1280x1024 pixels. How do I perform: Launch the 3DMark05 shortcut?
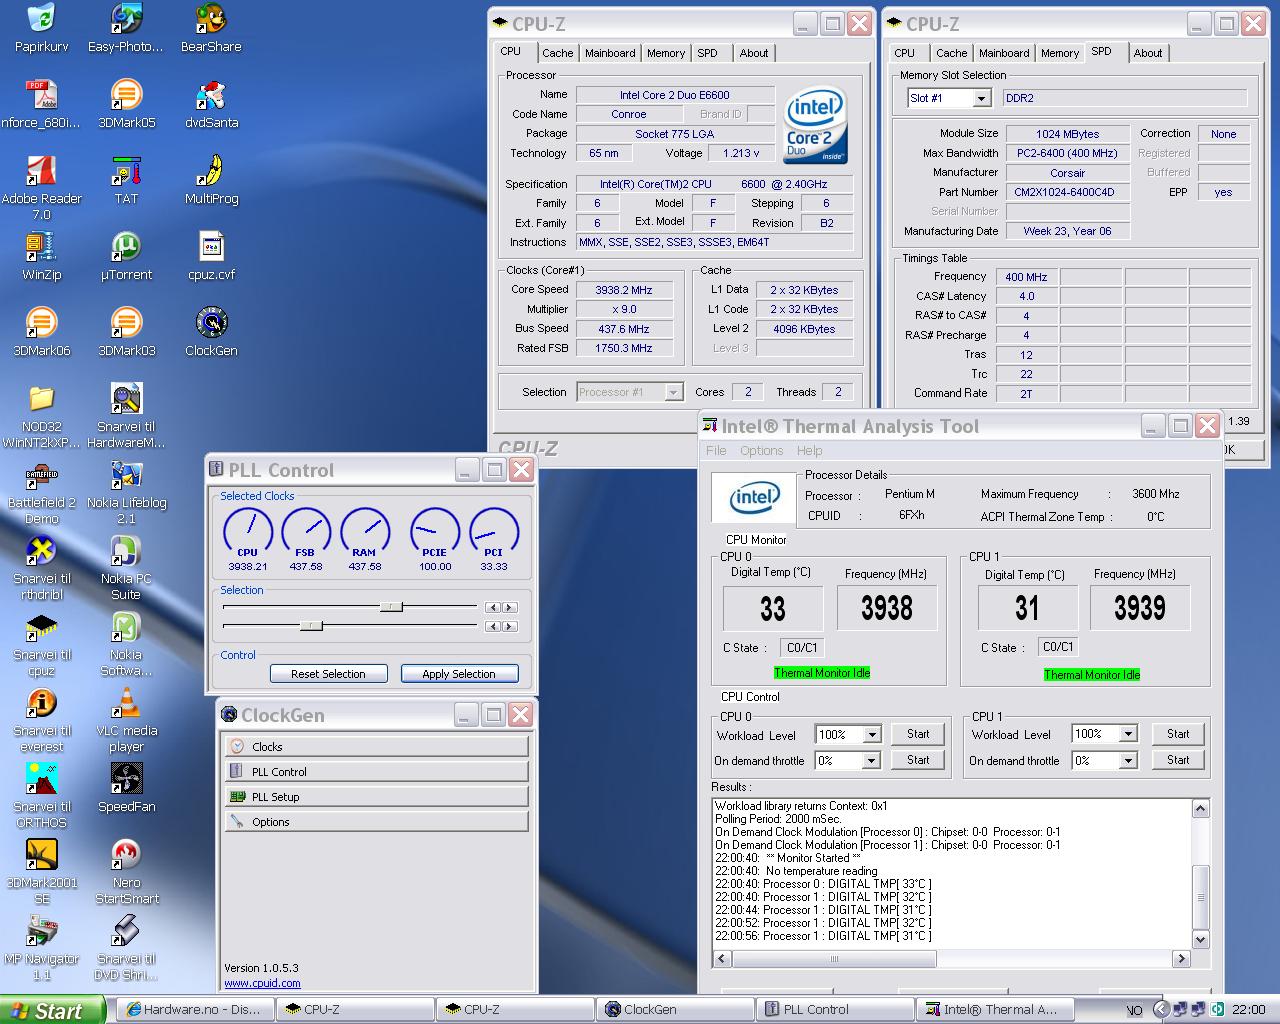[126, 104]
